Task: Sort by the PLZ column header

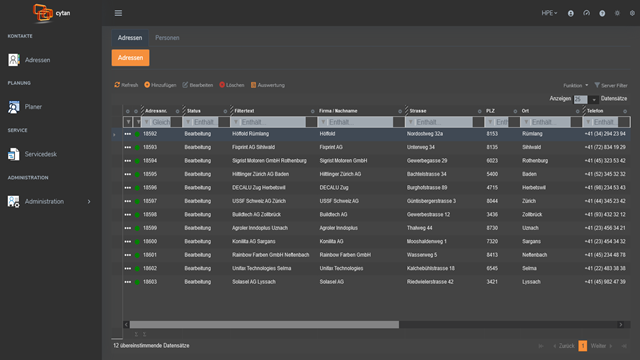Action: point(490,111)
